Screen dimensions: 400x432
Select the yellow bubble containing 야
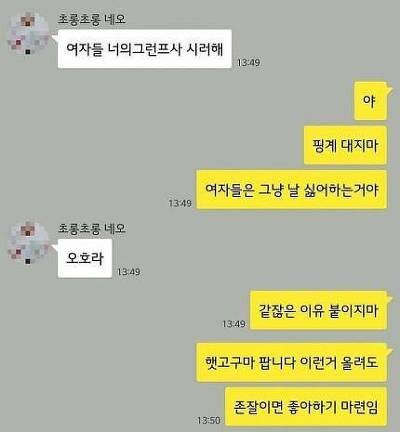point(370,101)
